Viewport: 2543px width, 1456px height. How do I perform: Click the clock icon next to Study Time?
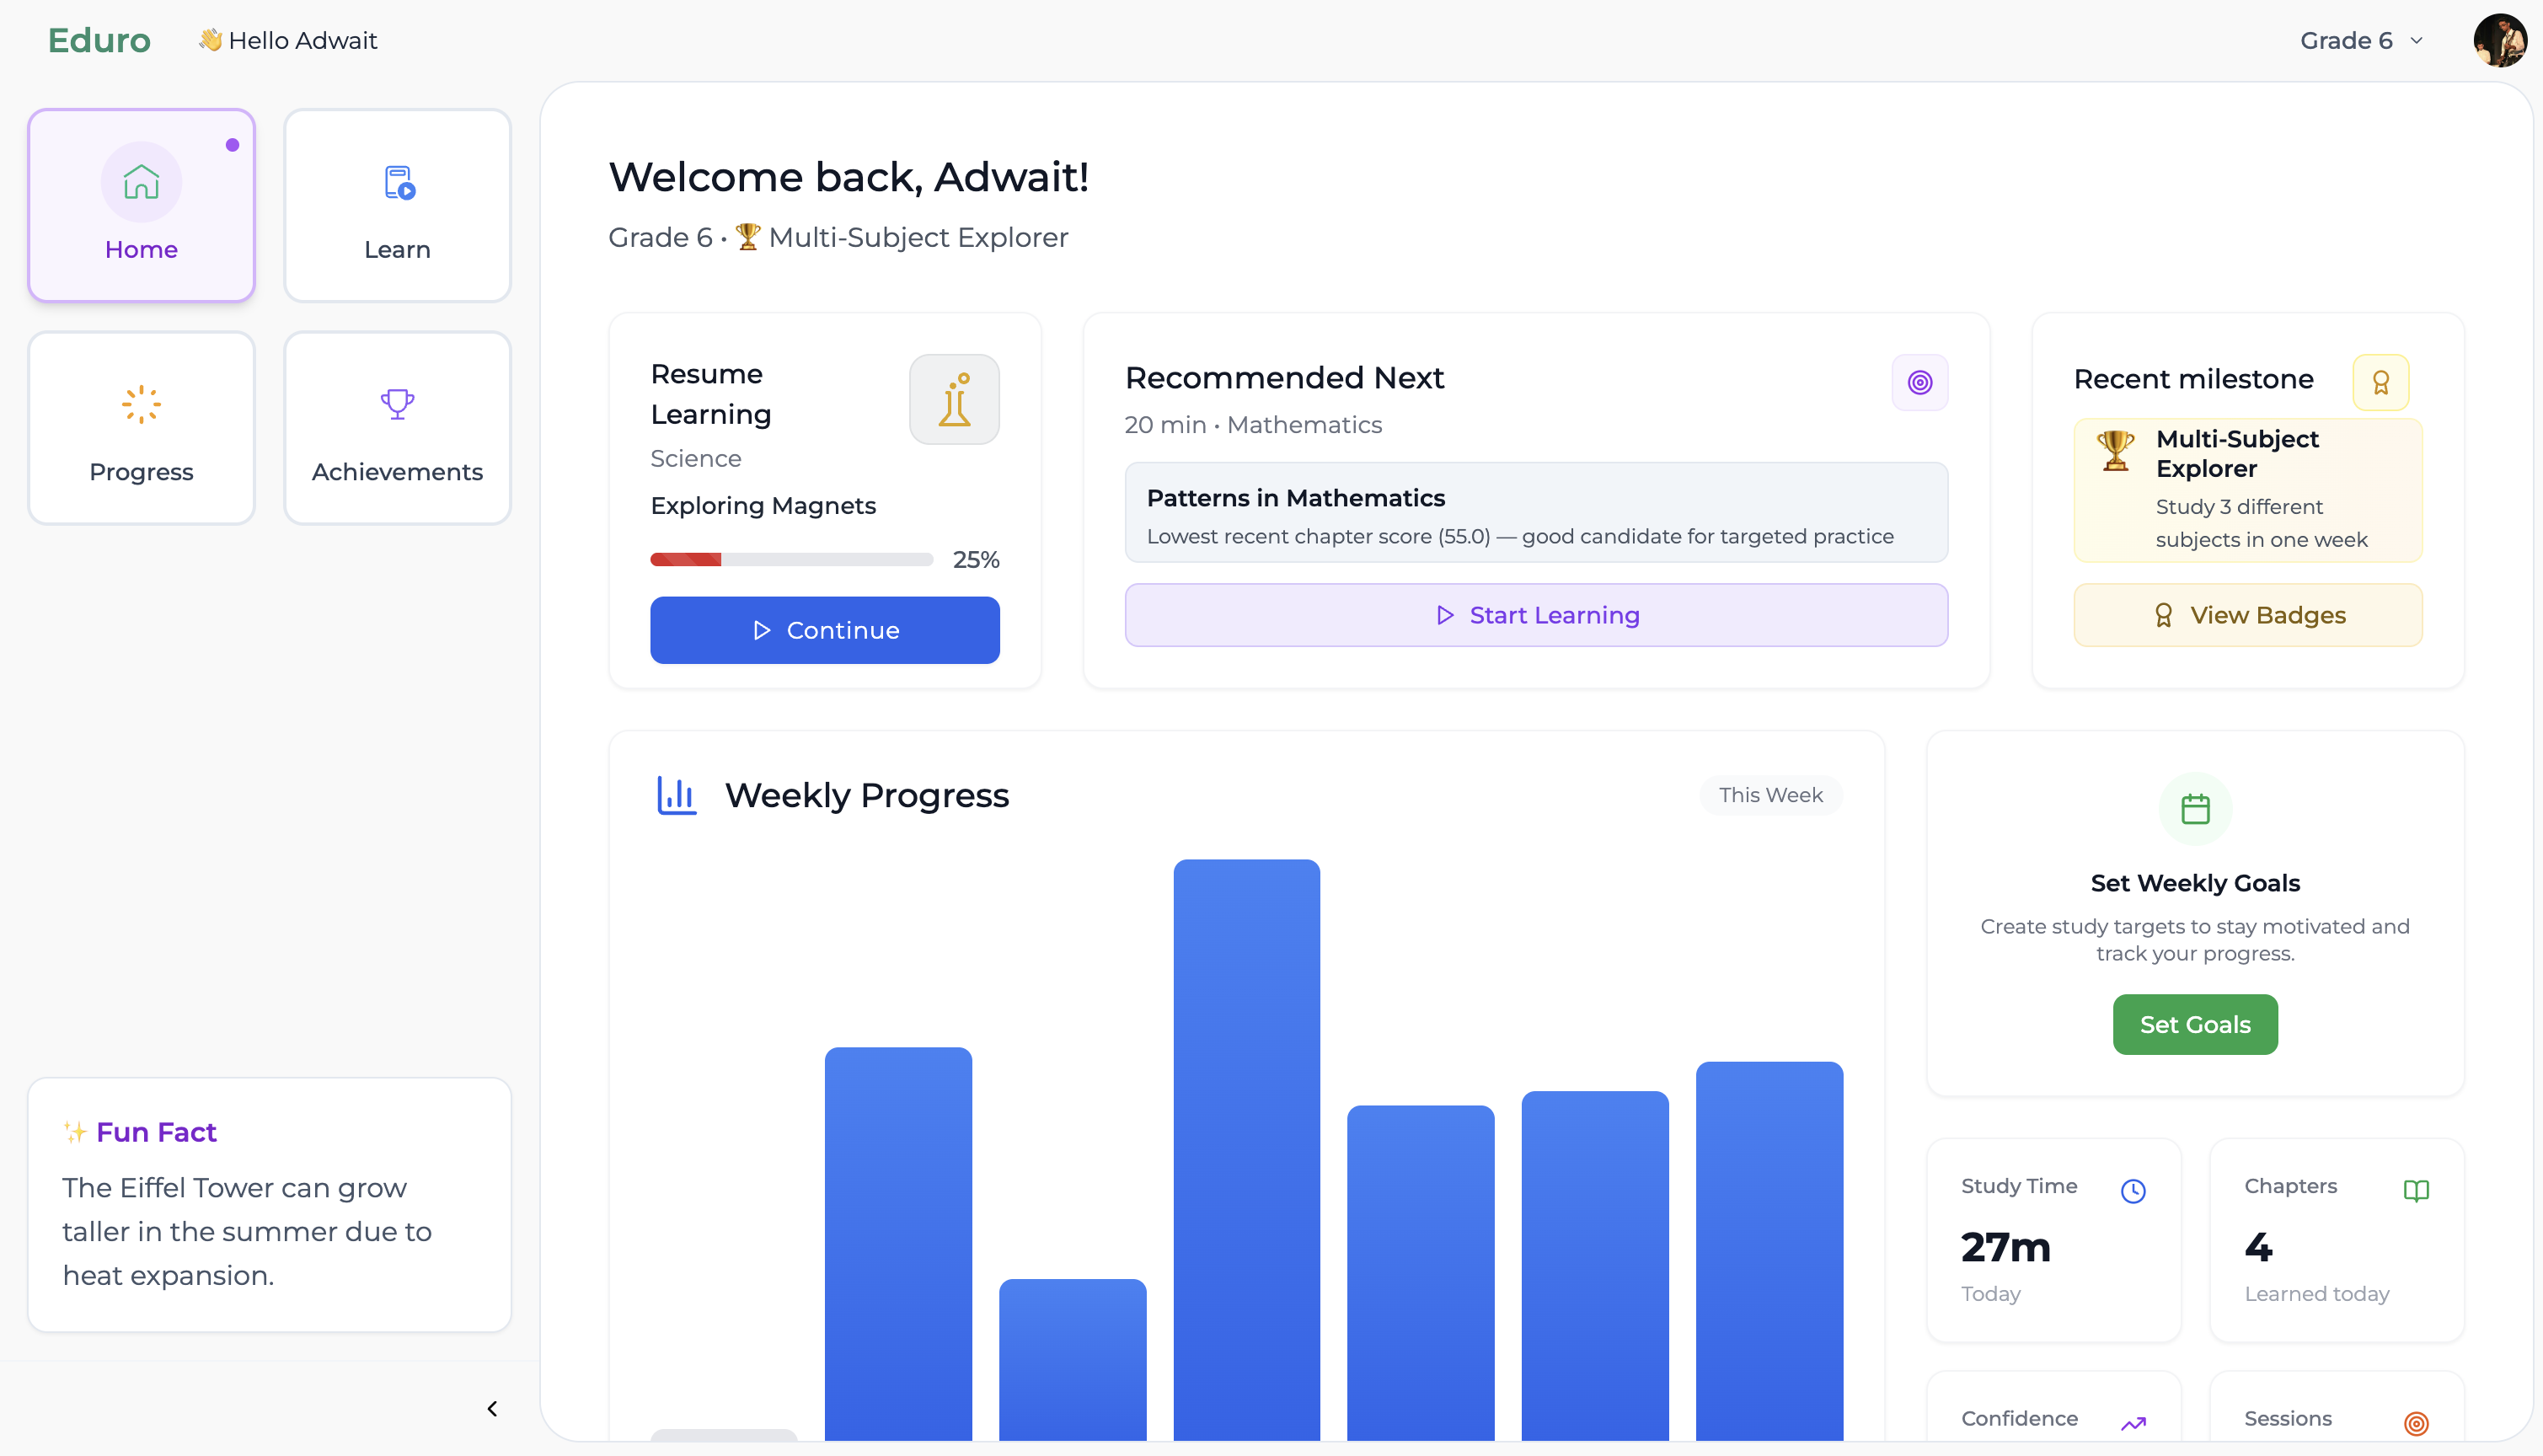coord(2132,1190)
